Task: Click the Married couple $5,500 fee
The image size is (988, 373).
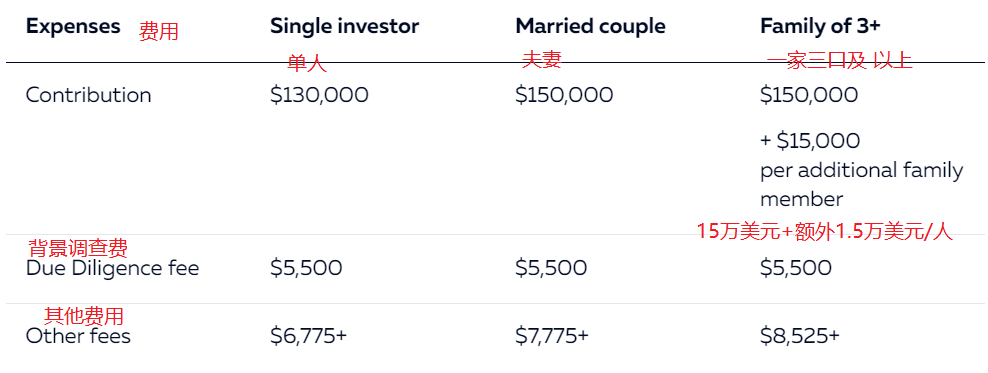Action: tap(551, 268)
